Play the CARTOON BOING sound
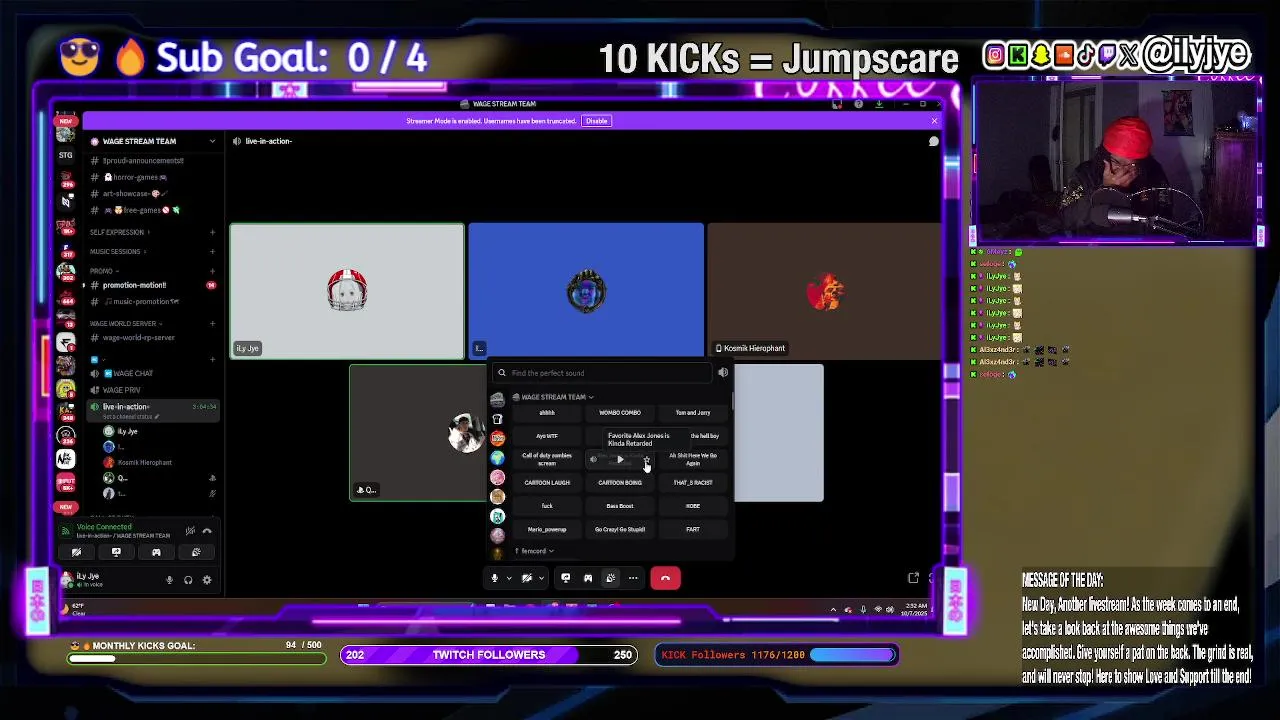This screenshot has height=720, width=1280. pyautogui.click(x=620, y=483)
